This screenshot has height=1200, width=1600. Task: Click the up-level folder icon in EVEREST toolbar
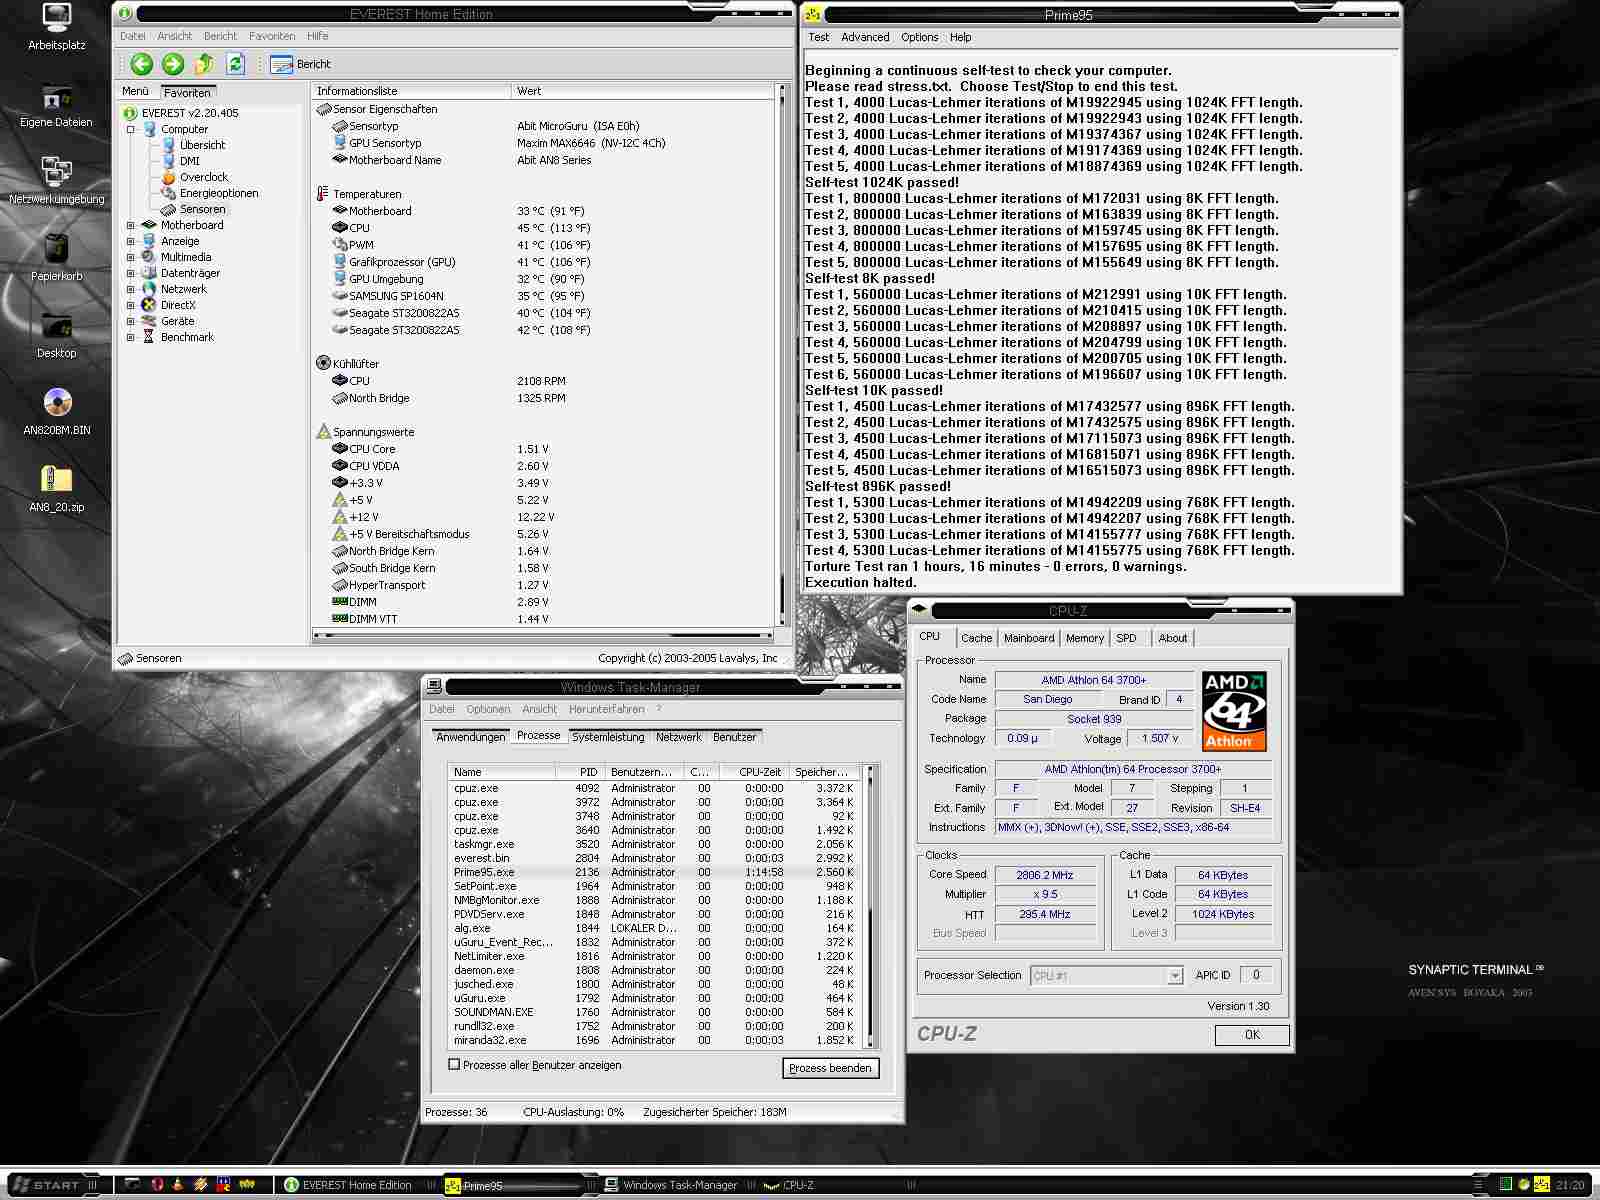[x=204, y=64]
